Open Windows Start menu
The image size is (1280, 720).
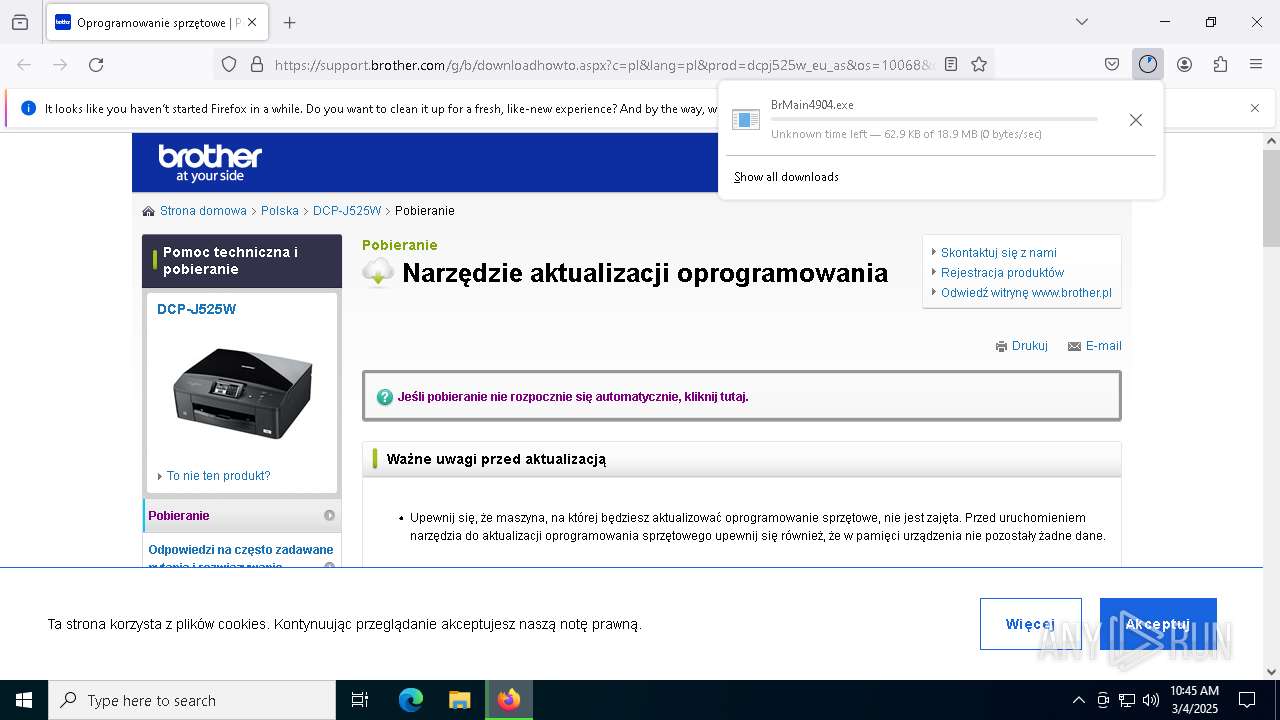[24, 700]
